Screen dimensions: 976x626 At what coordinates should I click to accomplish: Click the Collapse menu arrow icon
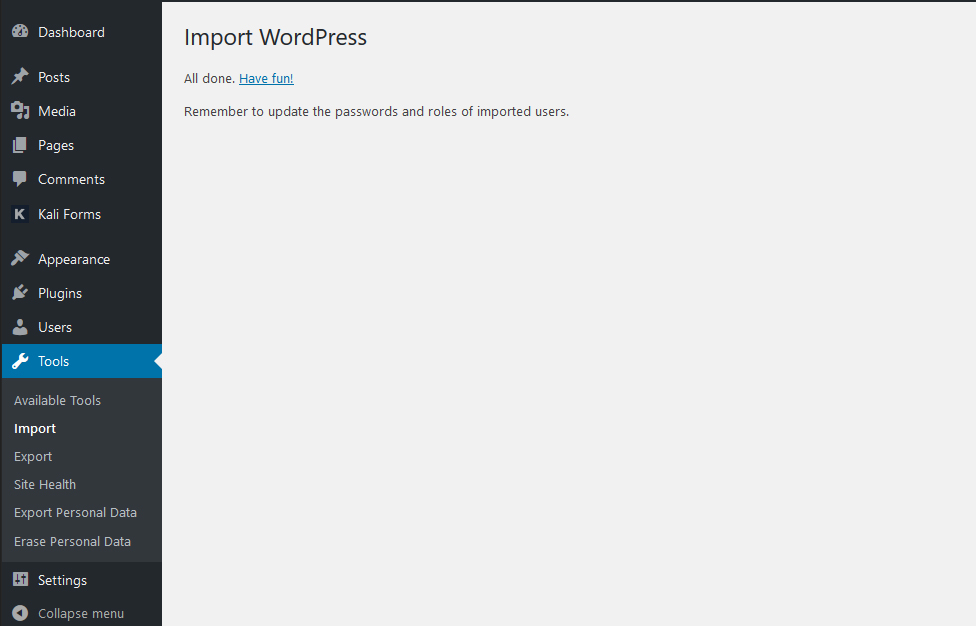tap(20, 613)
